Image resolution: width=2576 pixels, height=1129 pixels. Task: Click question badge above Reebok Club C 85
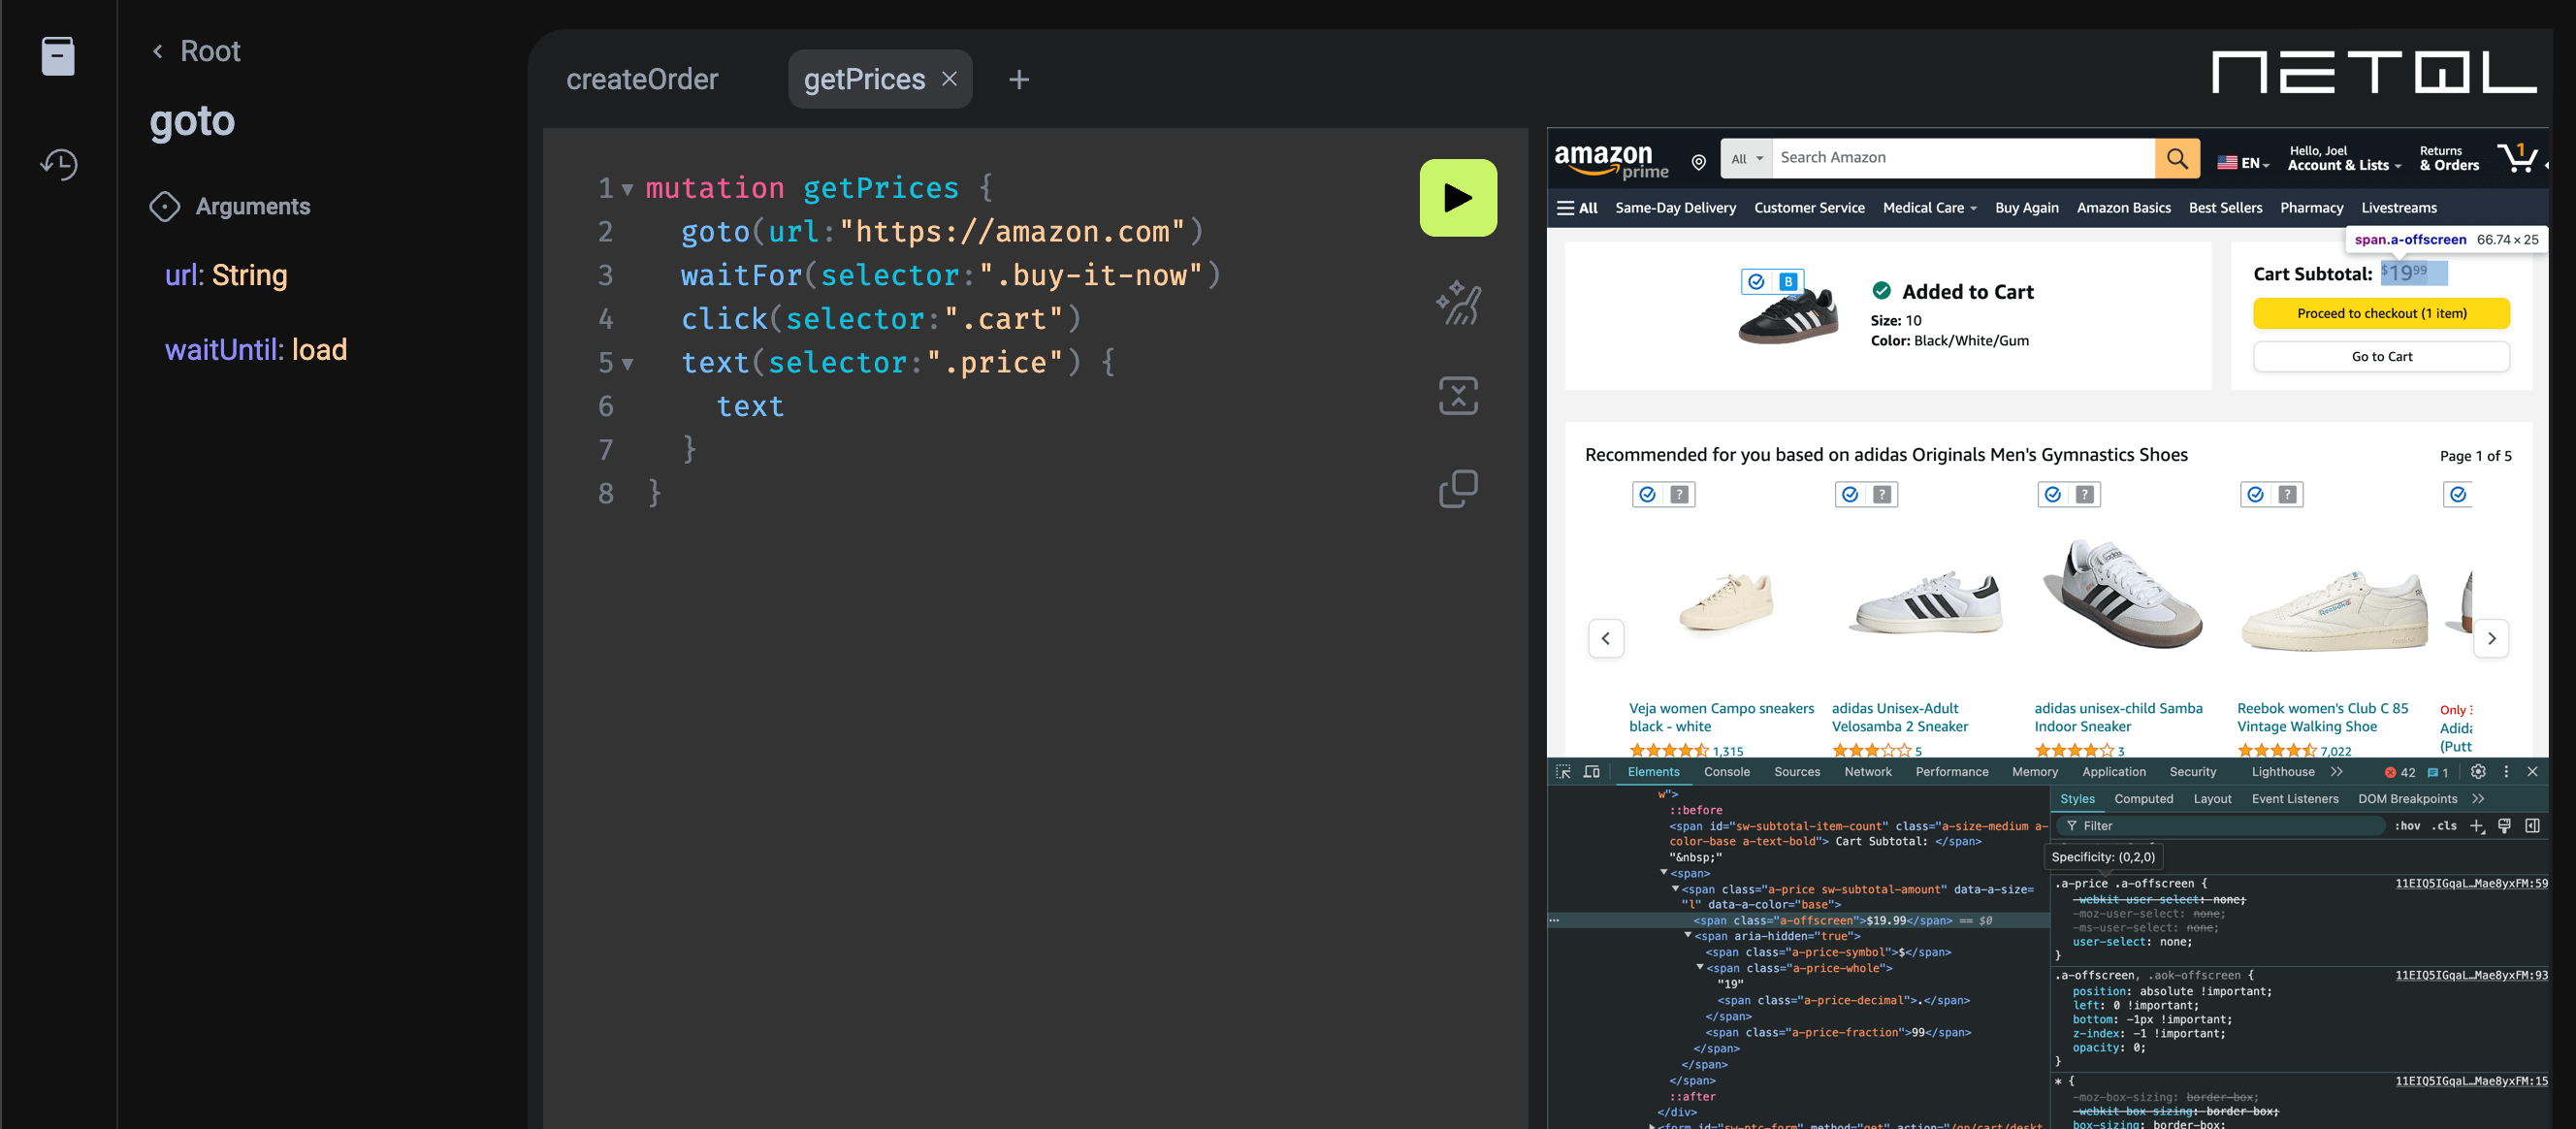(2287, 494)
